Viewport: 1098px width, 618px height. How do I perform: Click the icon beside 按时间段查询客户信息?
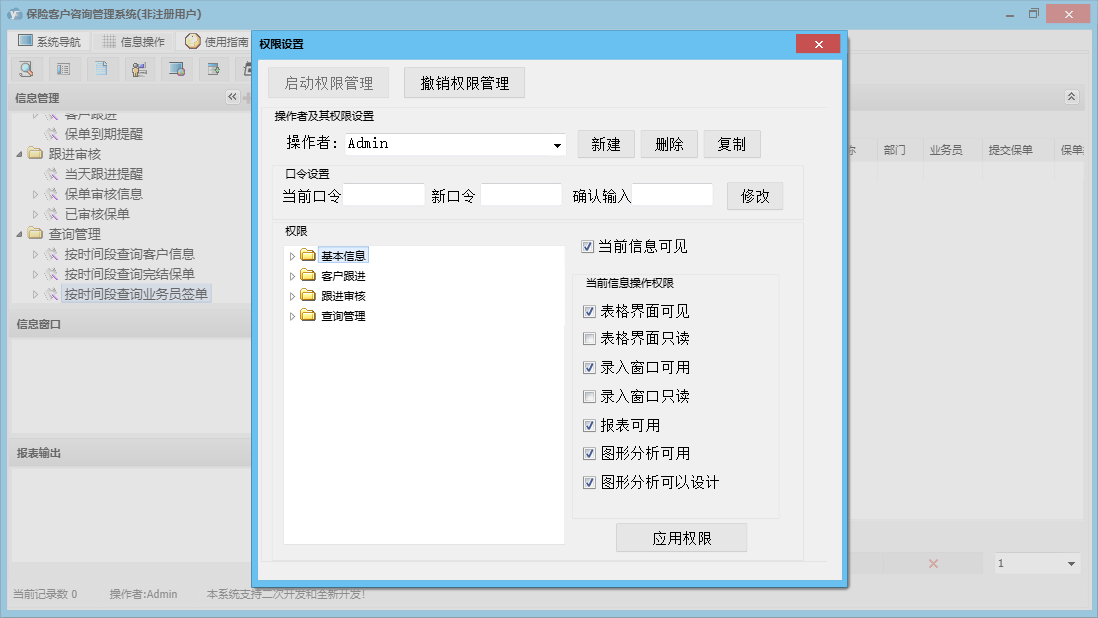tap(51, 254)
